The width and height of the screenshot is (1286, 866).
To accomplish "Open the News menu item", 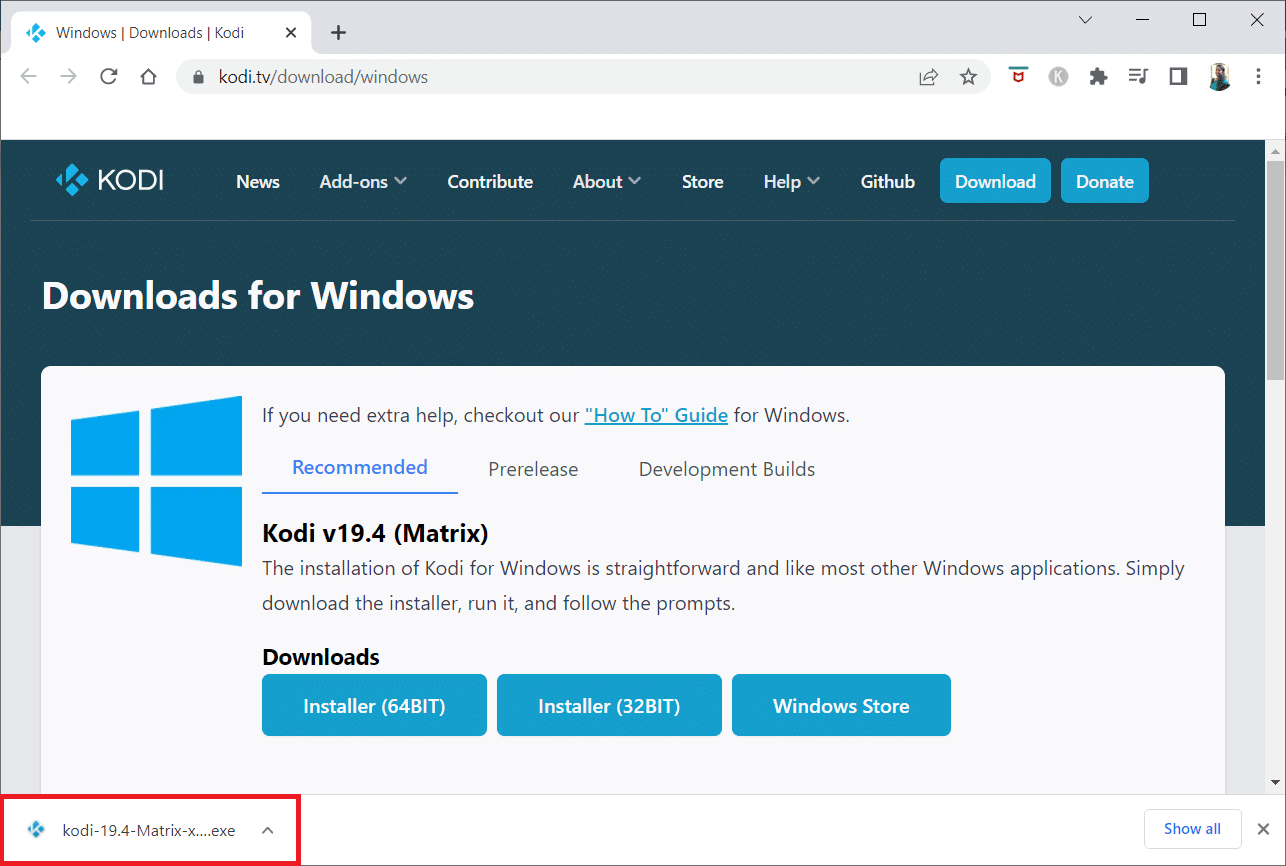I will tap(258, 181).
